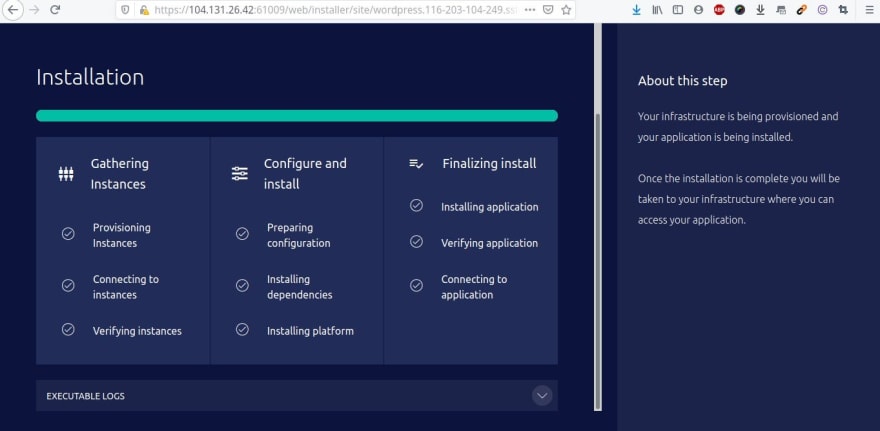880x431 pixels.
Task: Expand the Executable Logs chevron
Action: 542,396
